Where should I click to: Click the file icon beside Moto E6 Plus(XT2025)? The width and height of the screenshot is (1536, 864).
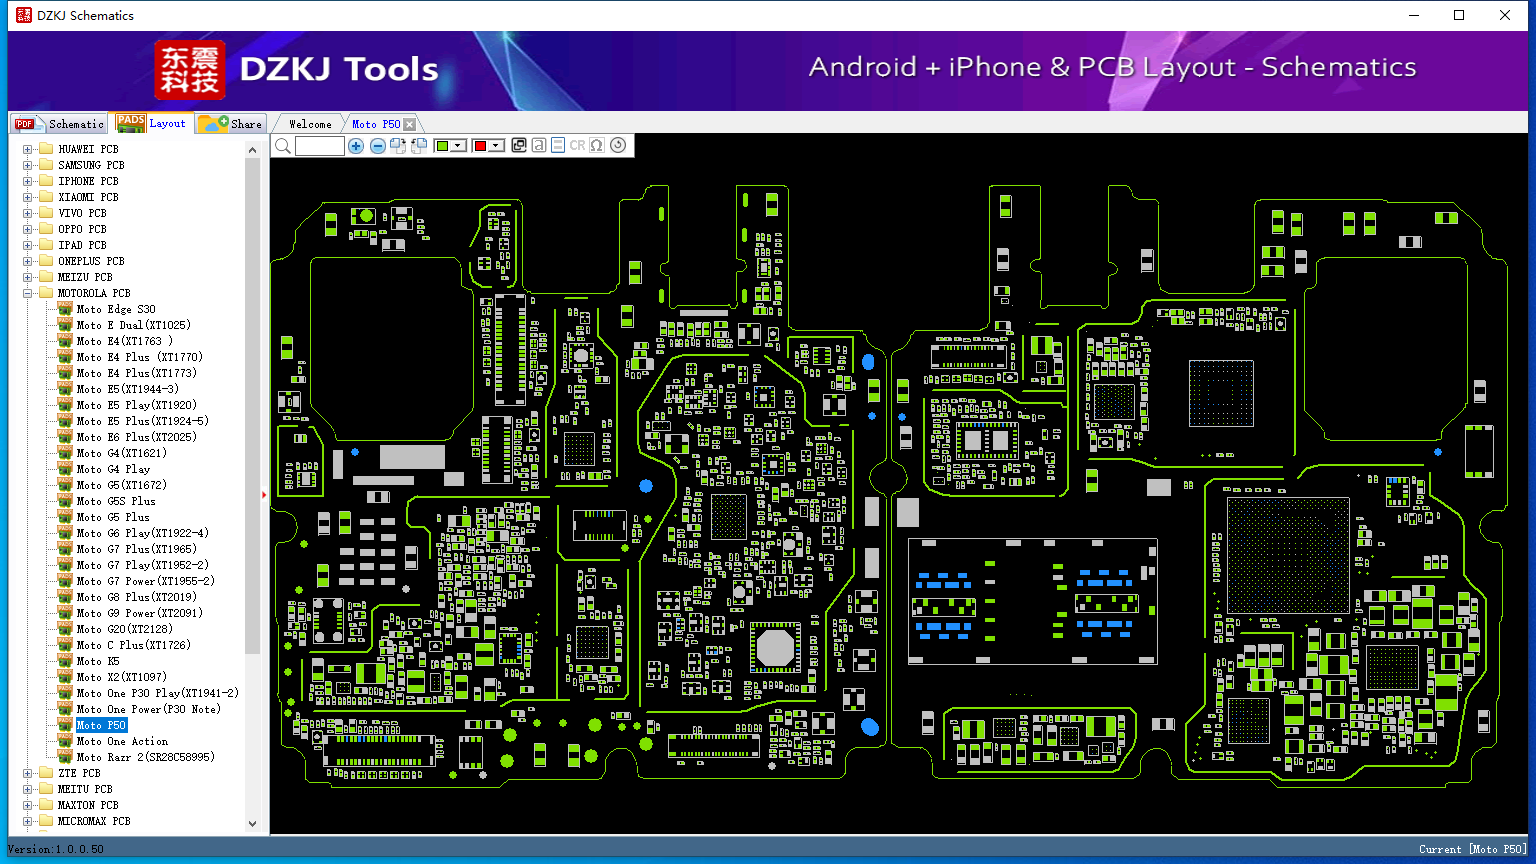pyautogui.click(x=65, y=437)
